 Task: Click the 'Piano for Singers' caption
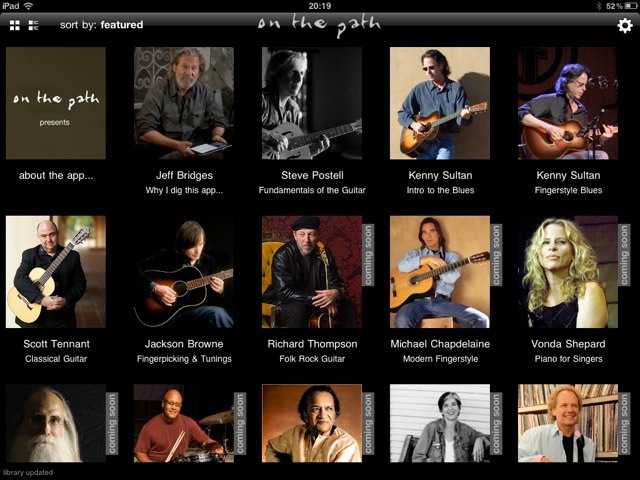click(x=568, y=359)
